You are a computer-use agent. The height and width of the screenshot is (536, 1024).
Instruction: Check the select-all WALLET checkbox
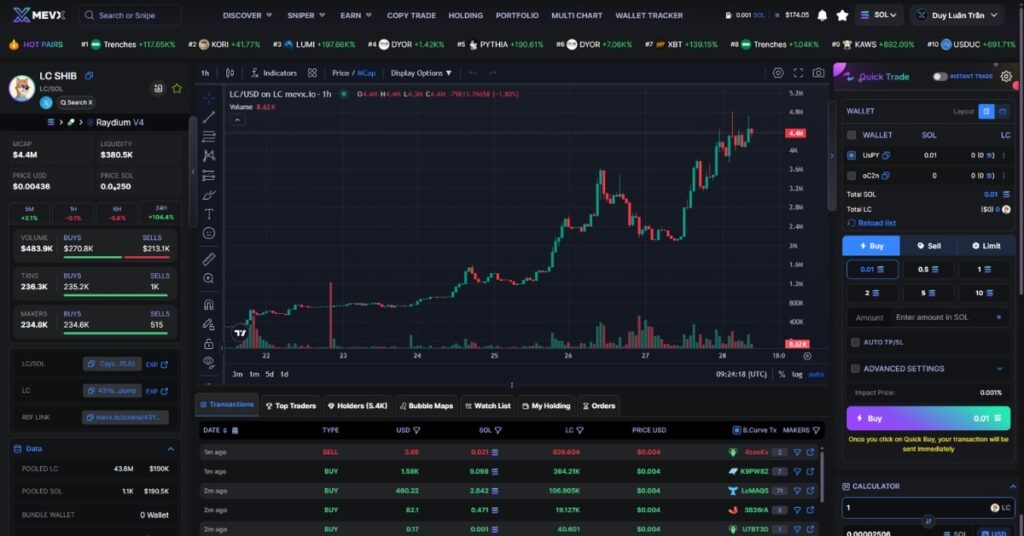pos(852,135)
